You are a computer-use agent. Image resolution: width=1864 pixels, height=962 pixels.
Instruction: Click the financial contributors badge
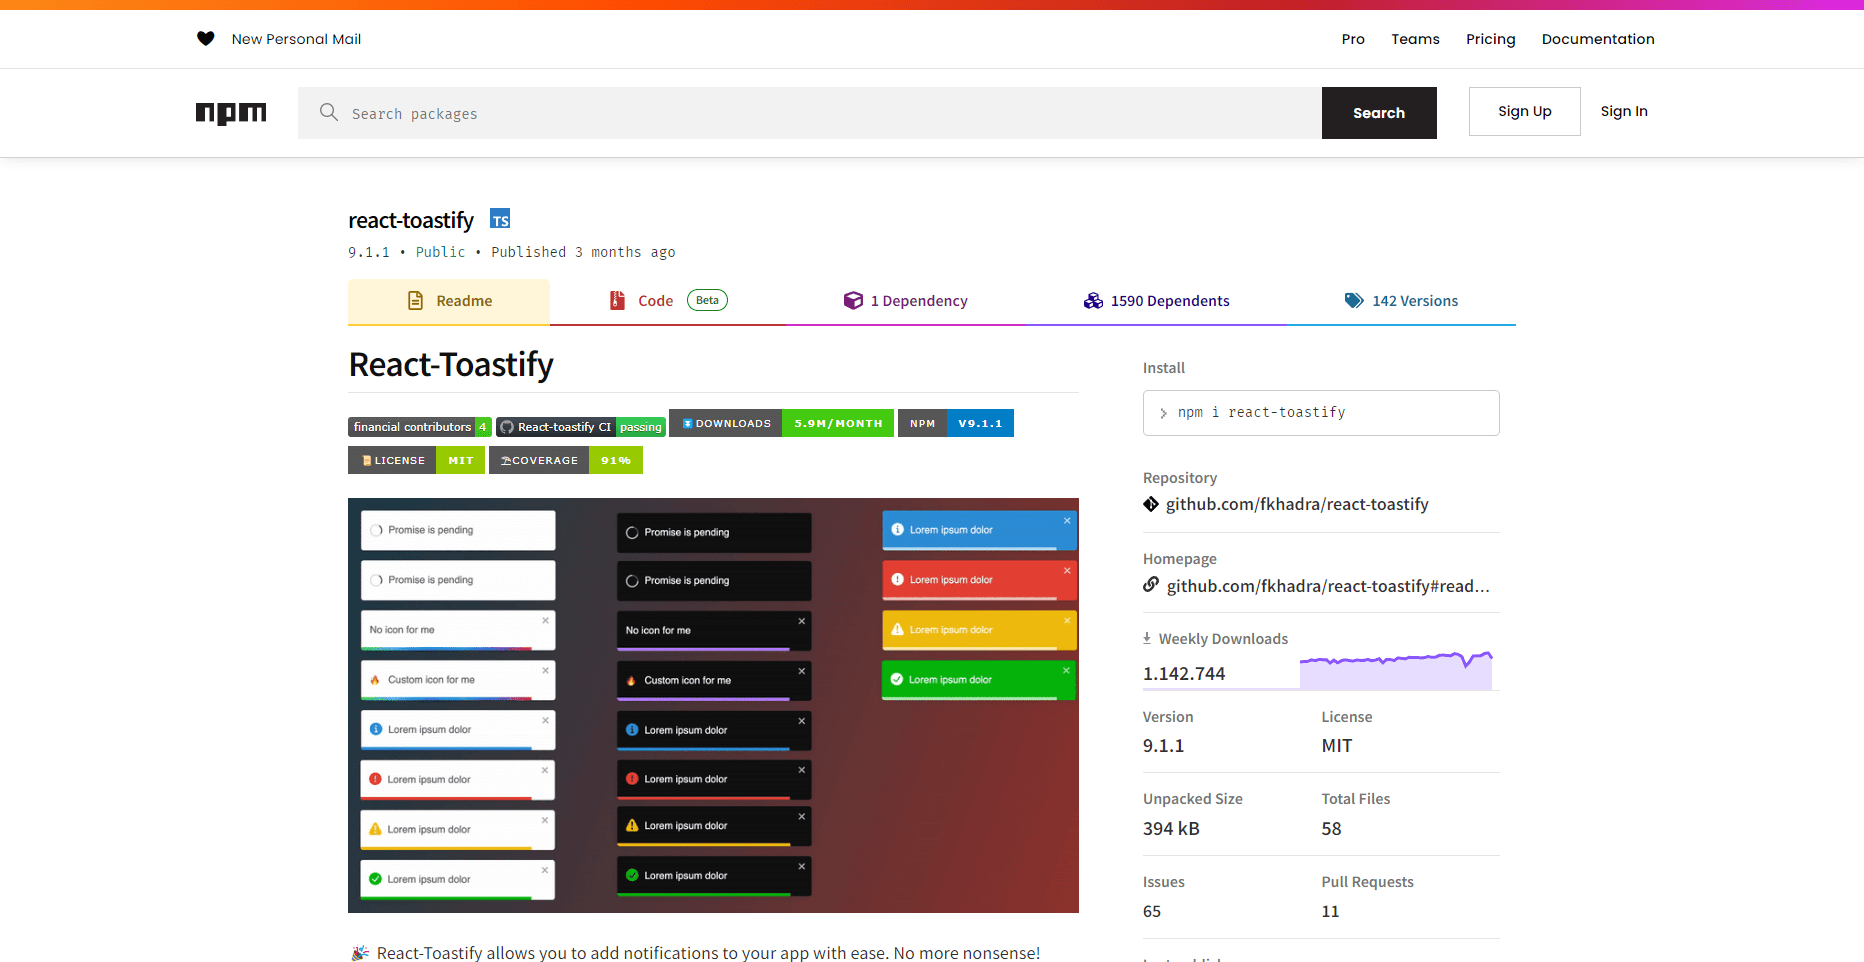pyautogui.click(x=420, y=427)
